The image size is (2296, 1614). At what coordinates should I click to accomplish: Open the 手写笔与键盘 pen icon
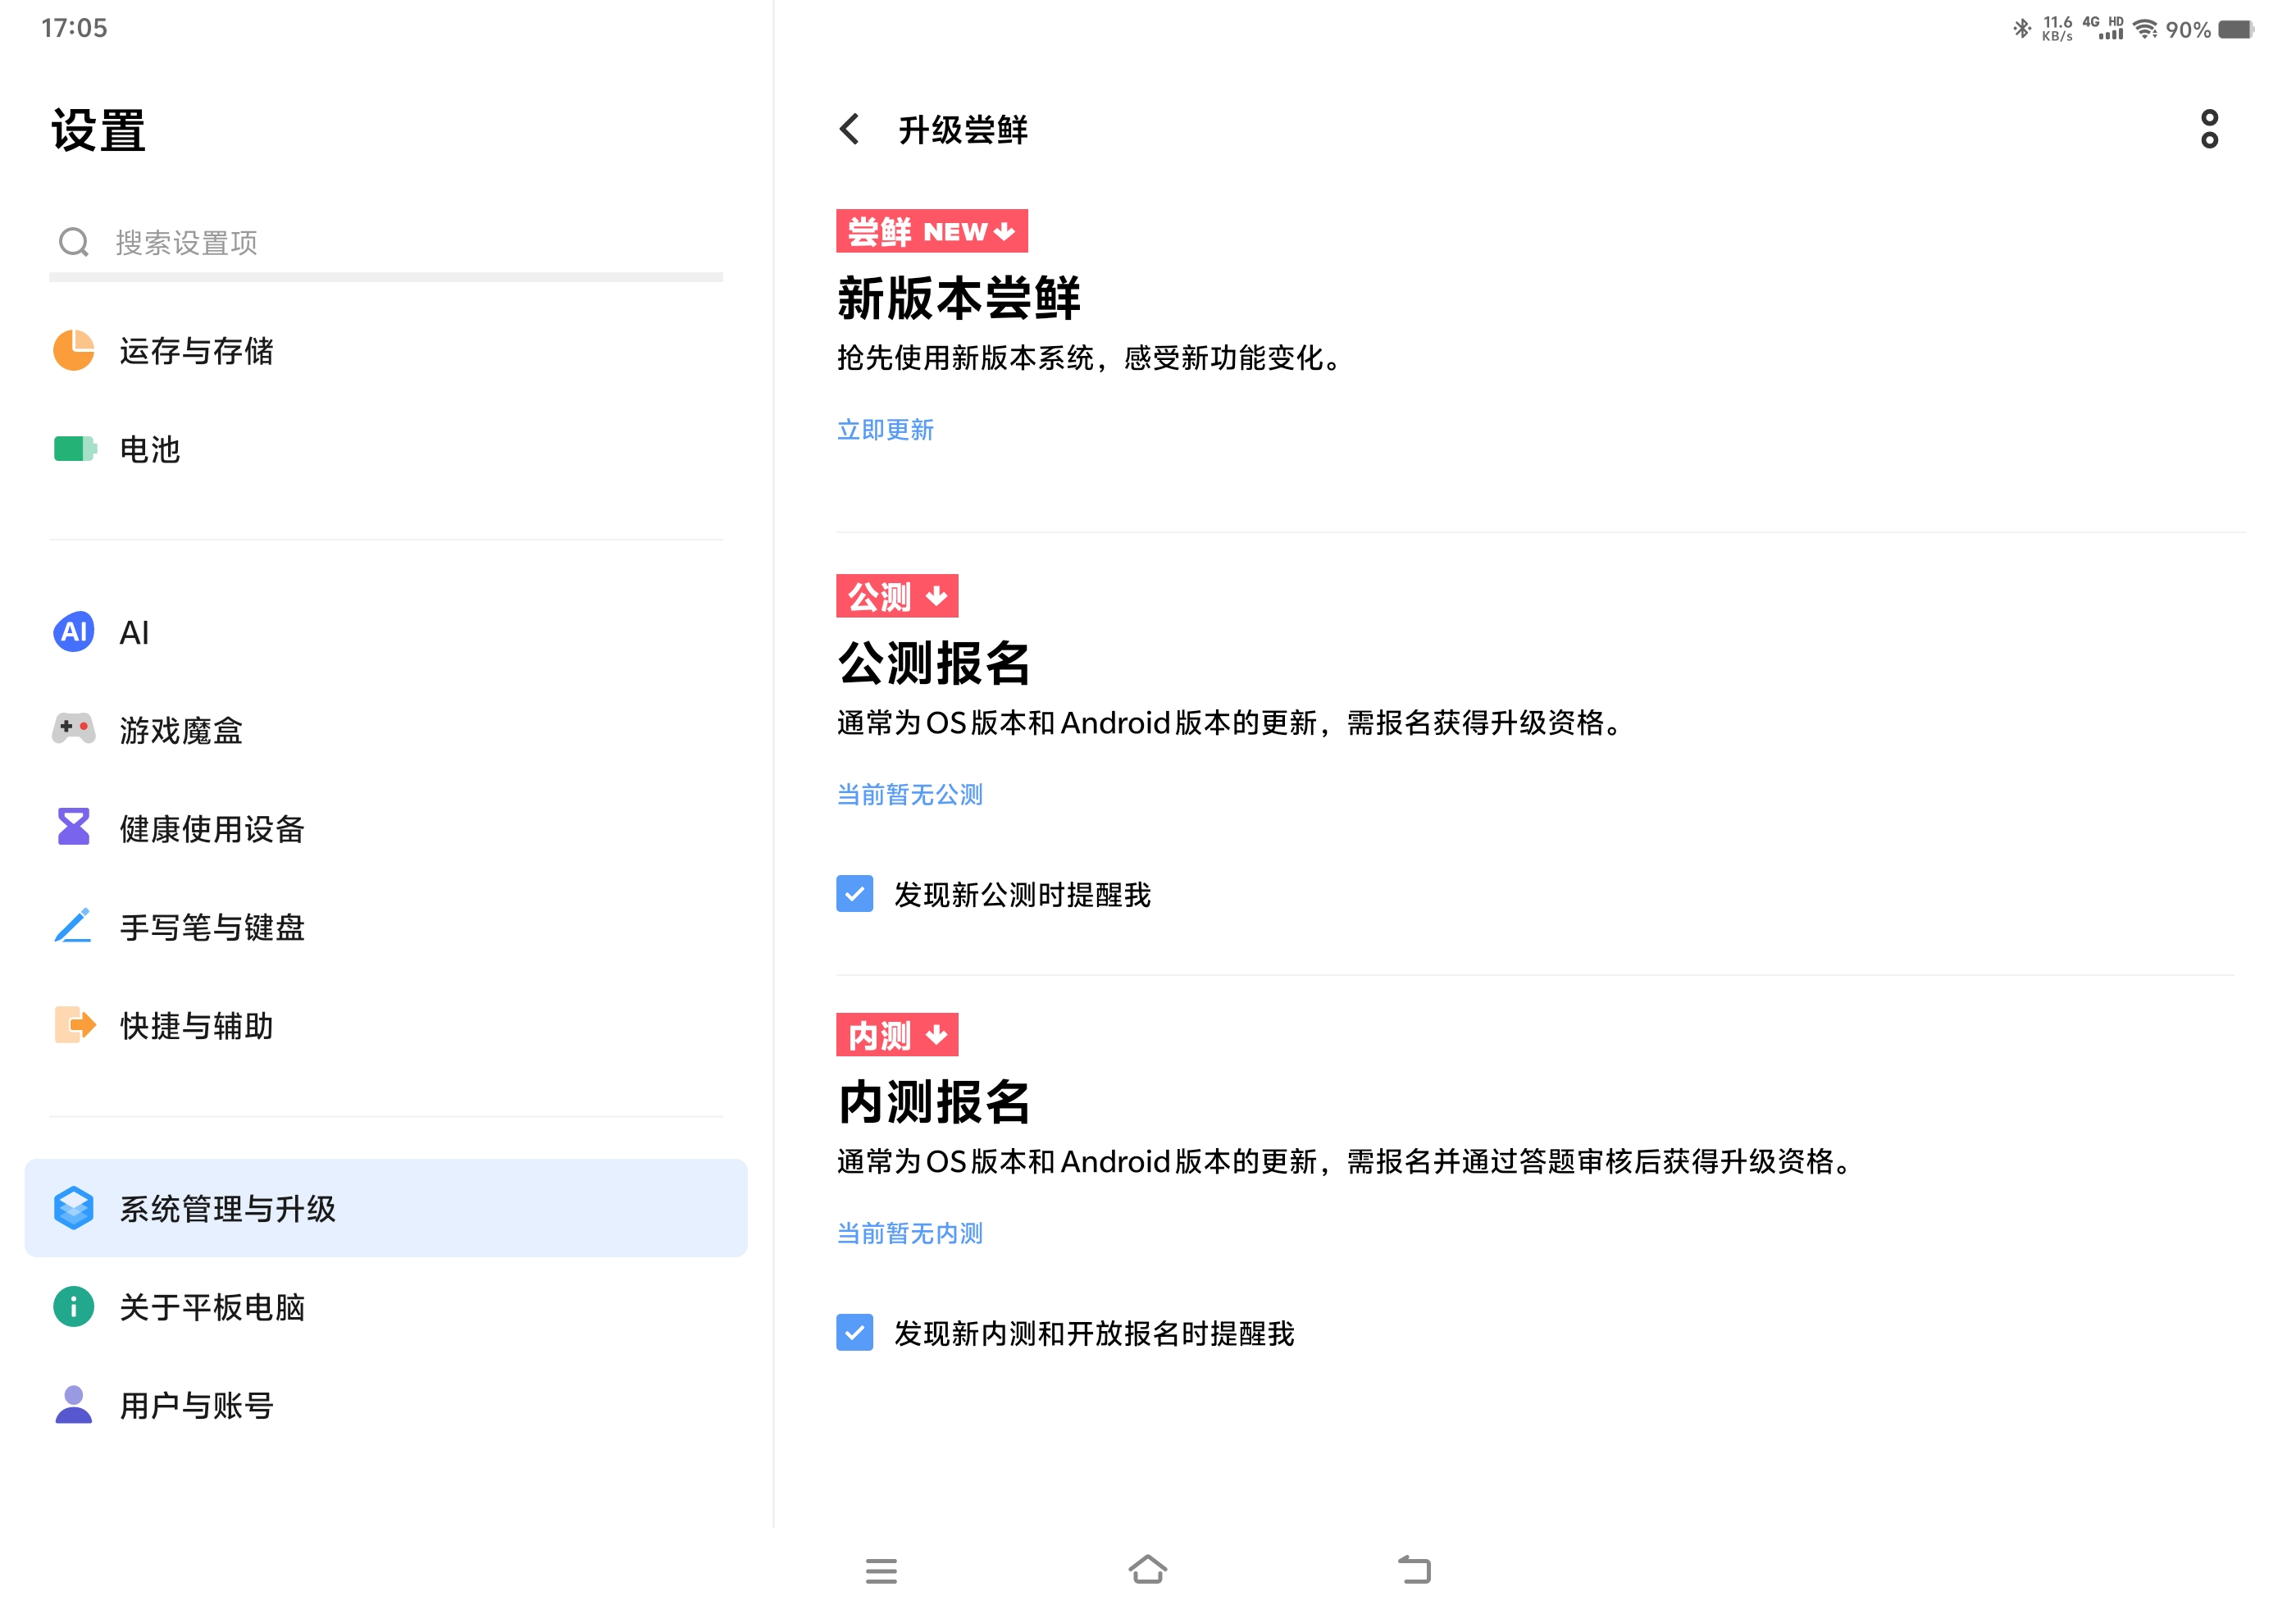[x=74, y=926]
